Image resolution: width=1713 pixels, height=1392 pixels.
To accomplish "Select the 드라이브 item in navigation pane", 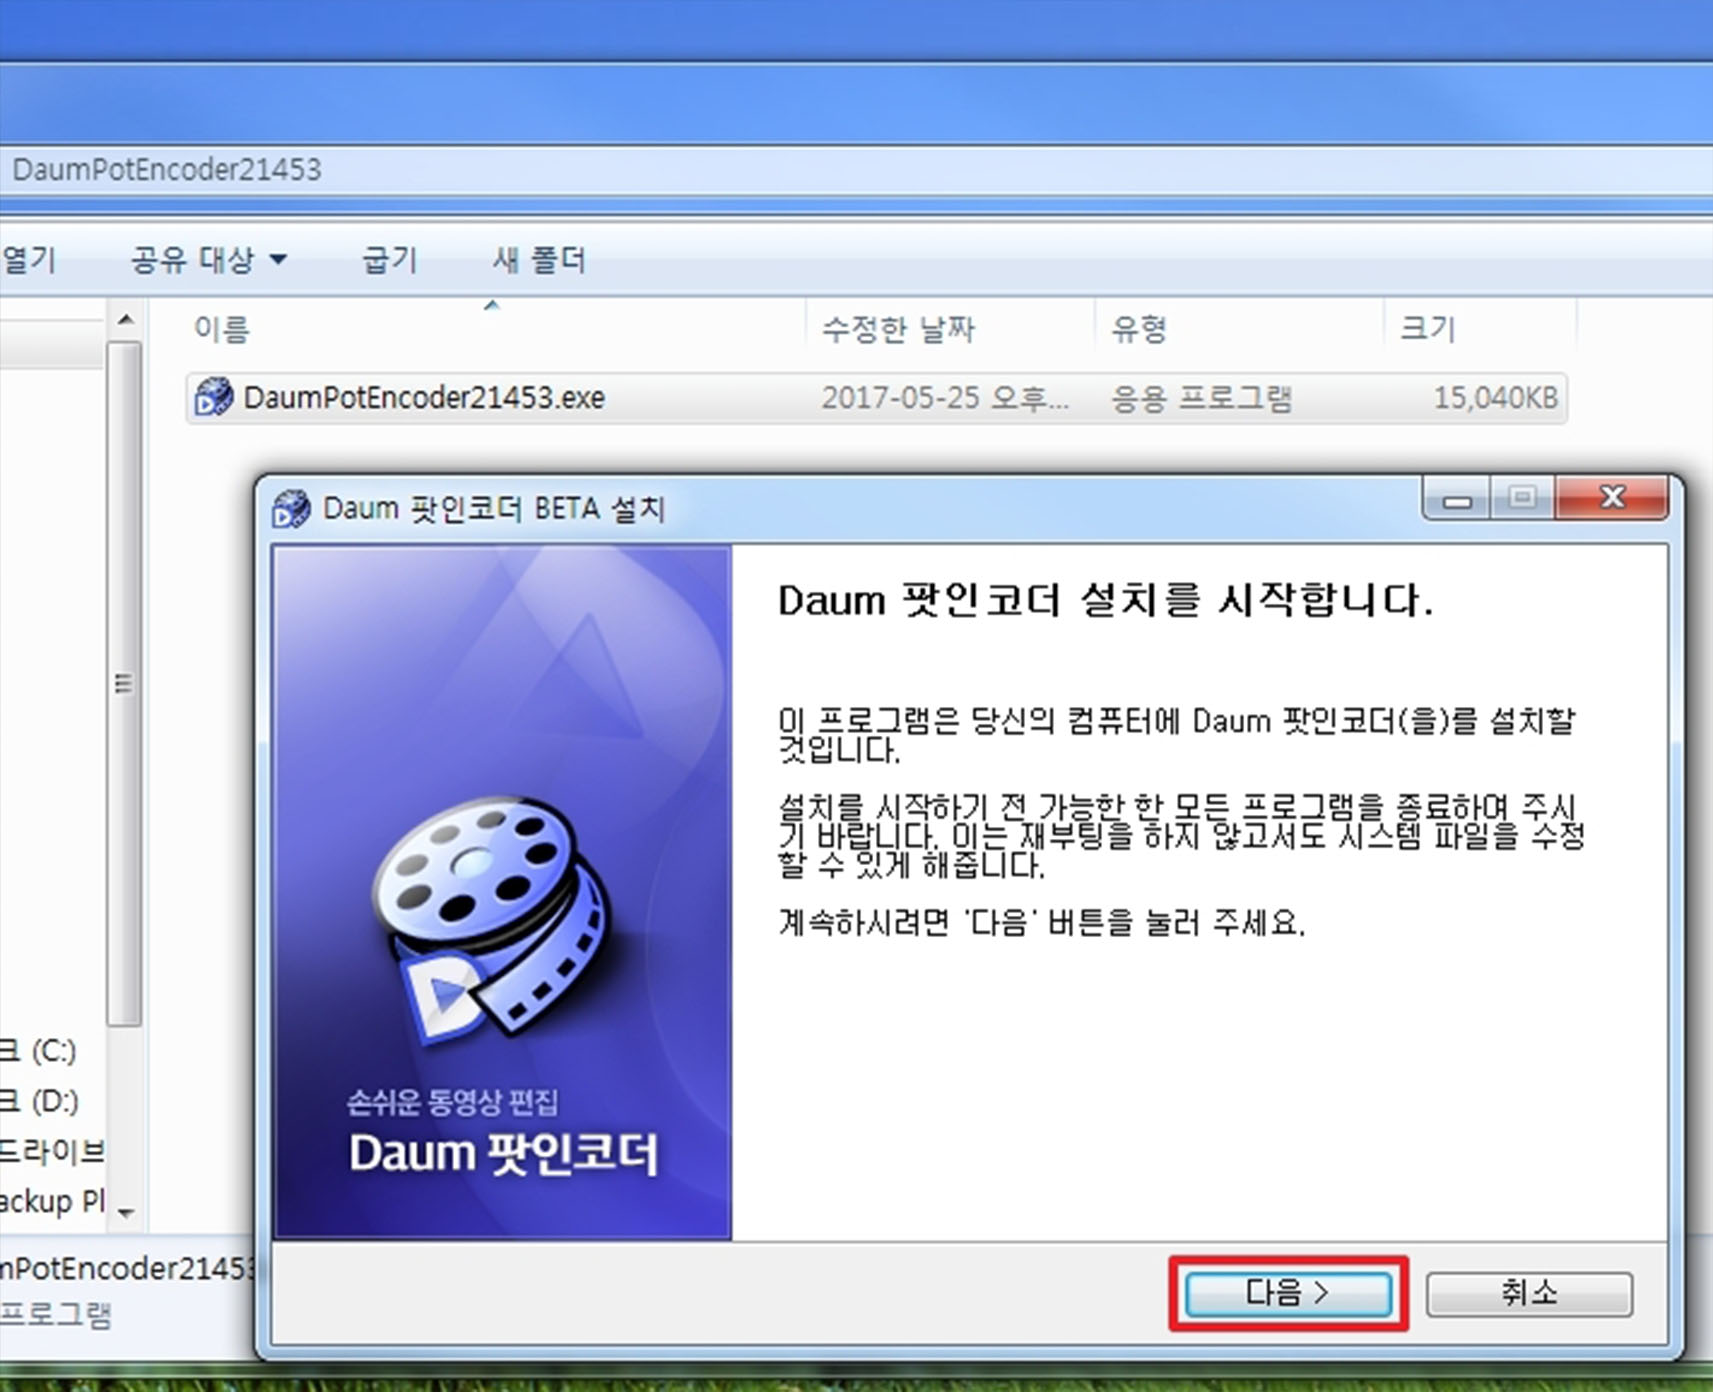I will pos(52,1151).
